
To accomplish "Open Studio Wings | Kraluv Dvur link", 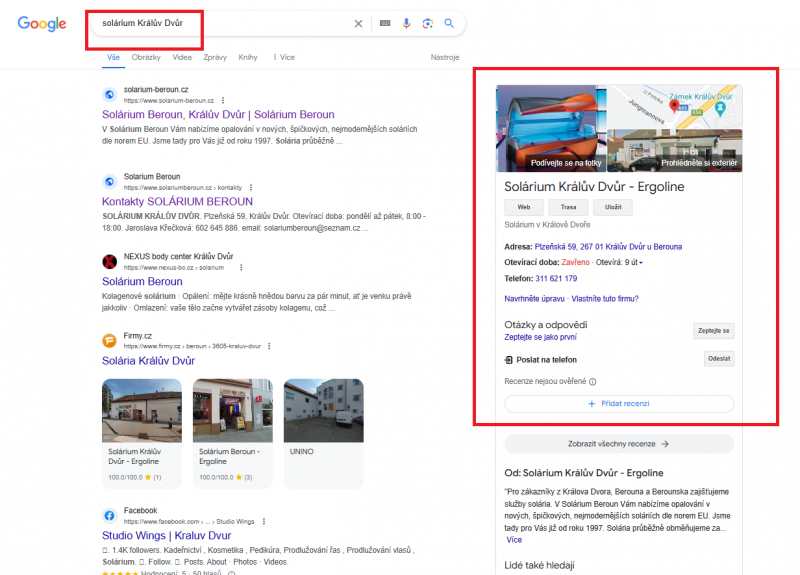I will [x=167, y=536].
